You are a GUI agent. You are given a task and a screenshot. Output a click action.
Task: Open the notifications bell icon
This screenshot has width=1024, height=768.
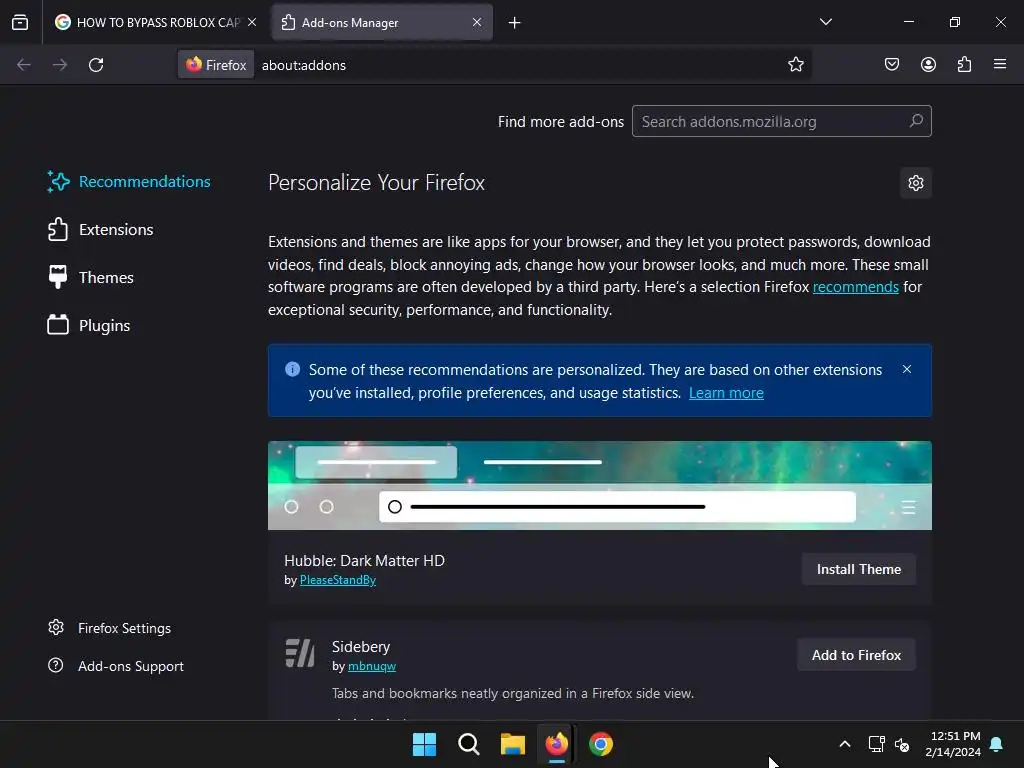tap(996, 744)
